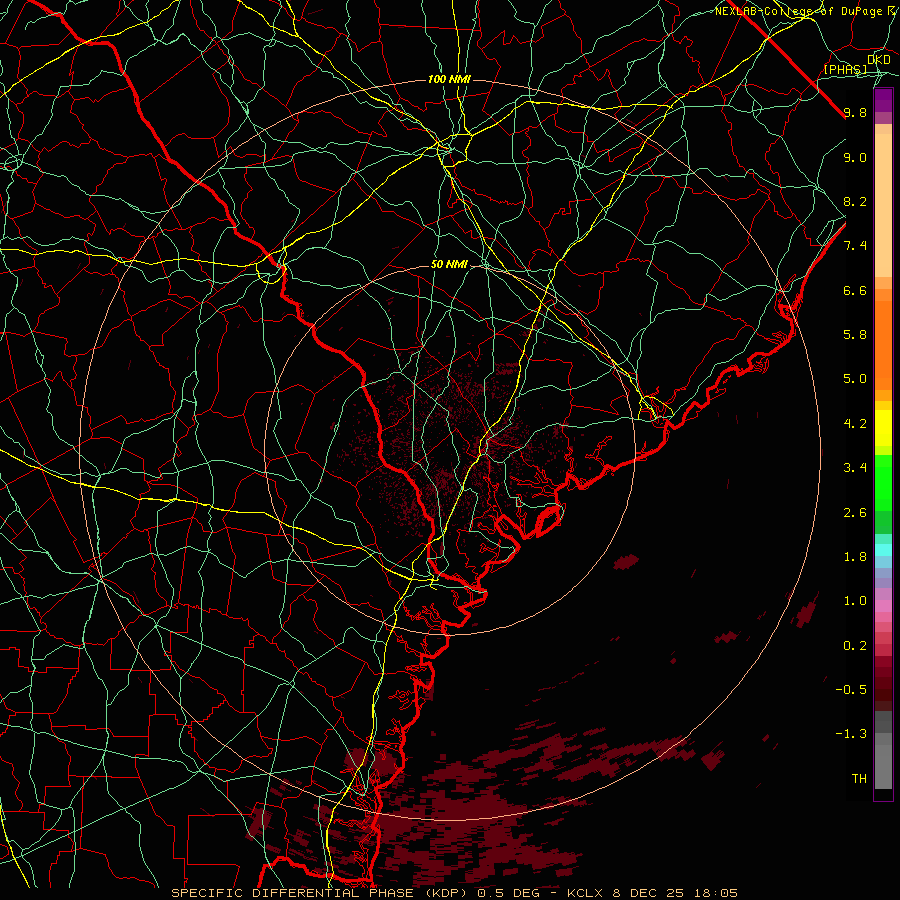900x900 pixels.
Task: Pick the bright green swatch of the scale
Action: pos(883,481)
